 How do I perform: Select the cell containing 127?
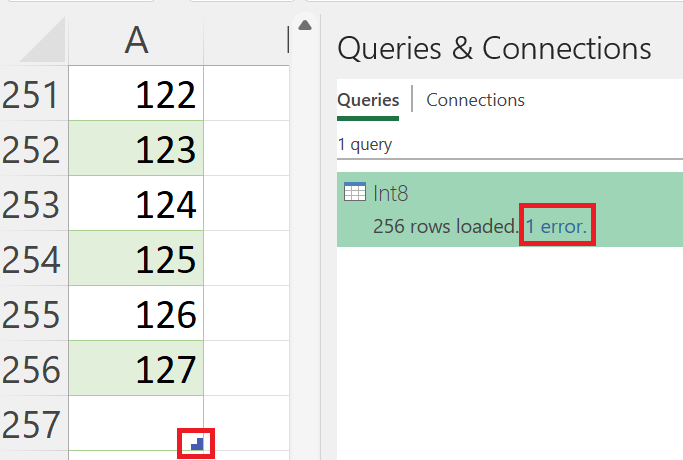tap(136, 370)
